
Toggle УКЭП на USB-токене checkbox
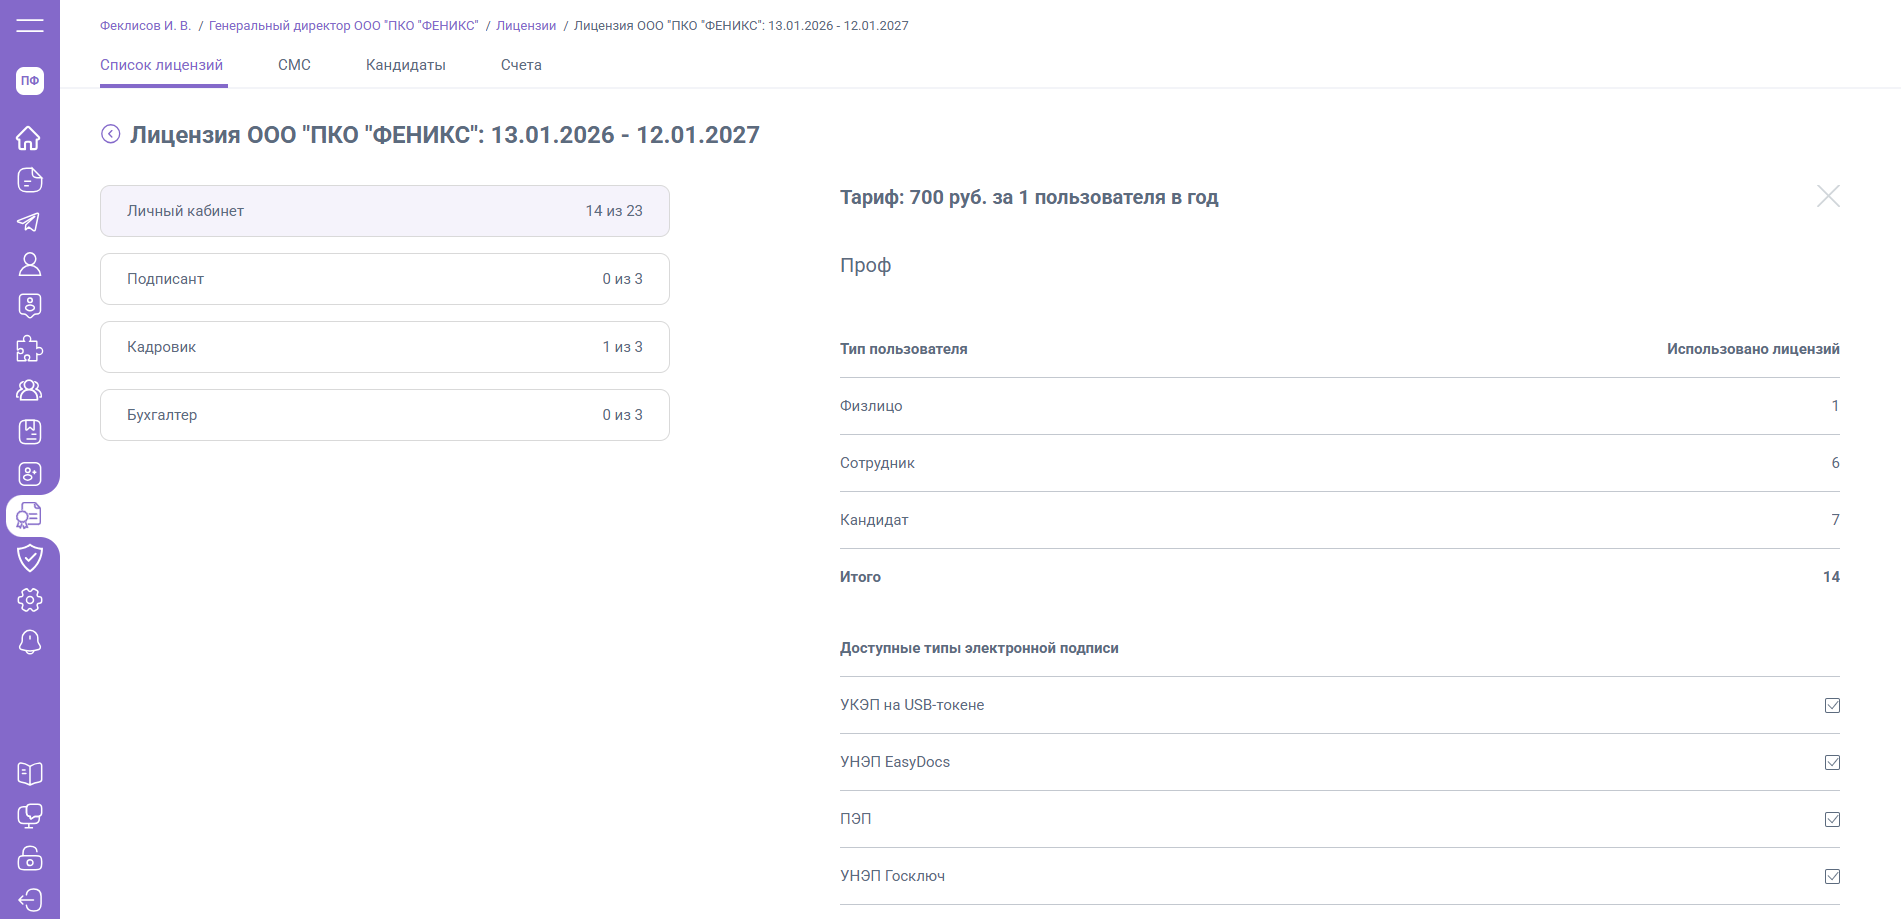point(1832,705)
